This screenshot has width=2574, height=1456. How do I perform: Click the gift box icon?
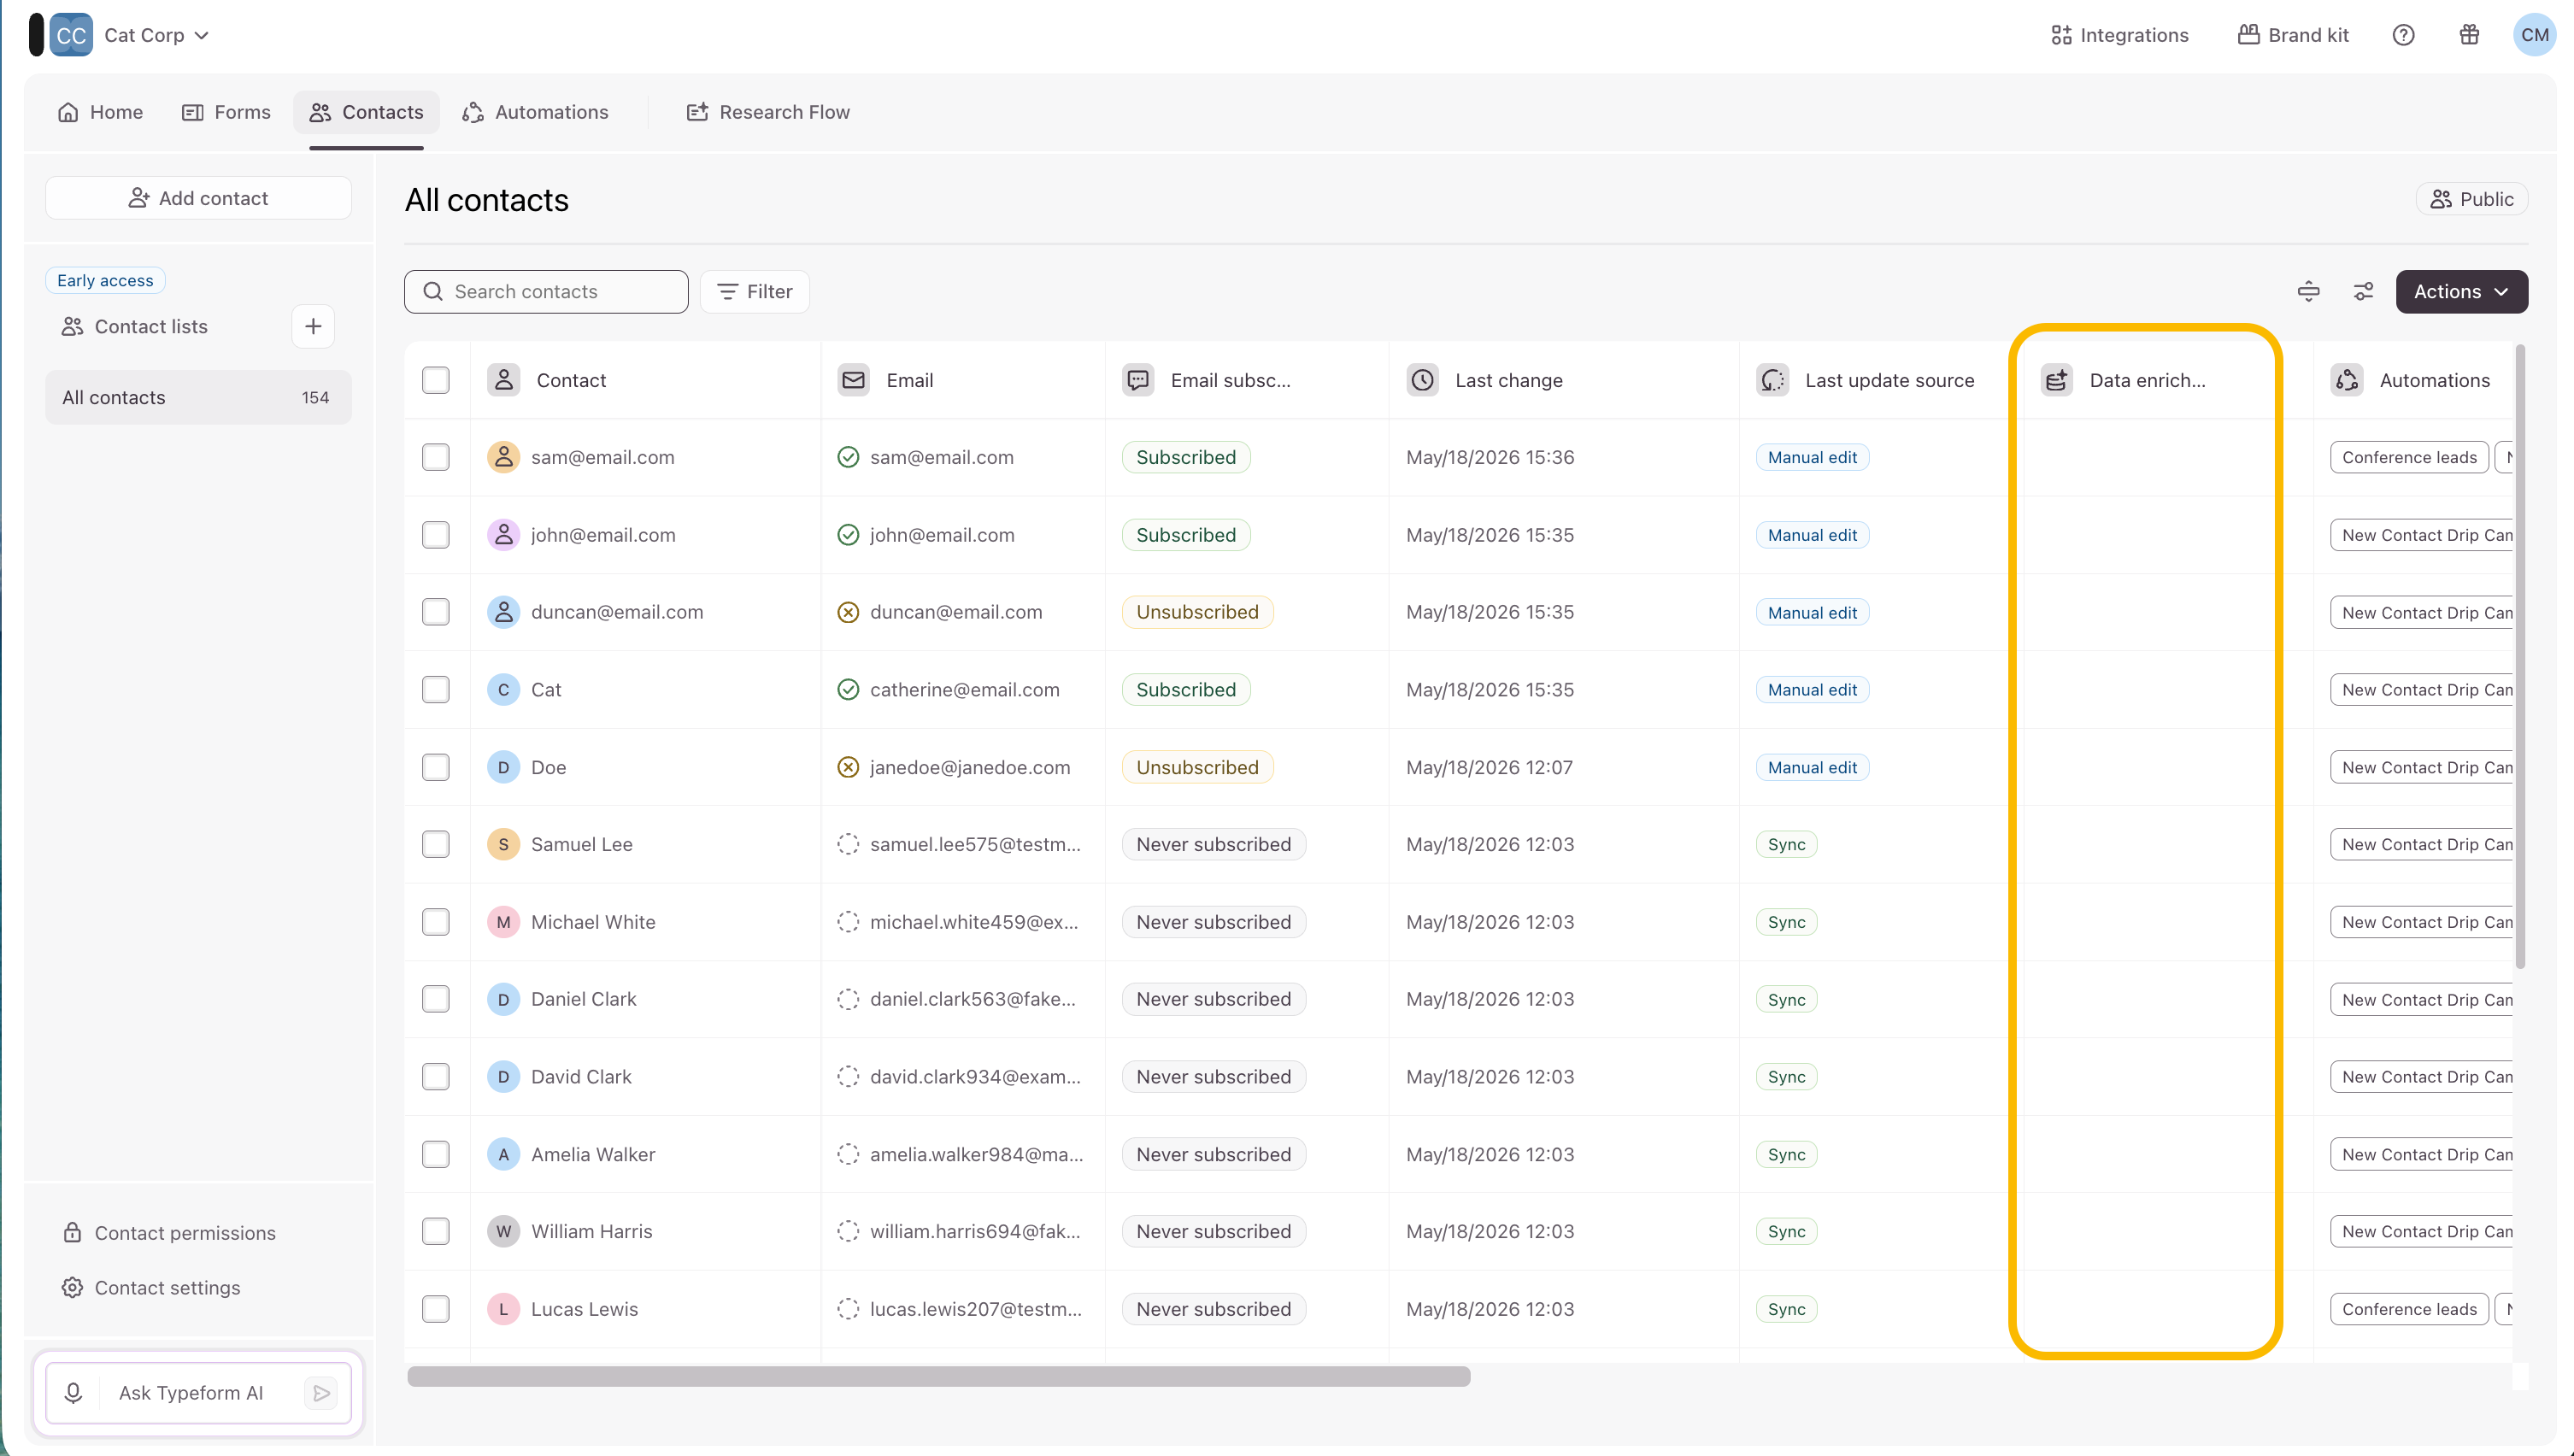pyautogui.click(x=2469, y=35)
